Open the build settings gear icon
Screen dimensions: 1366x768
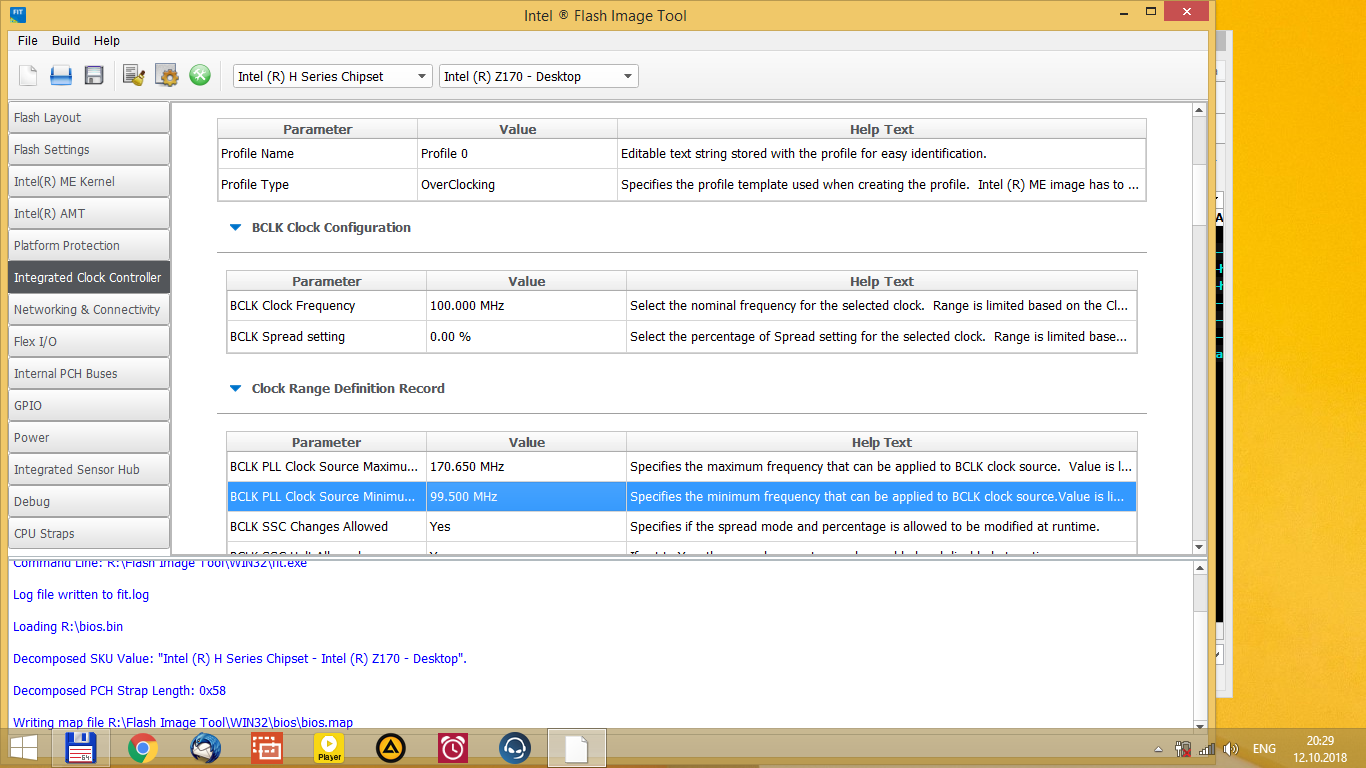pyautogui.click(x=167, y=75)
